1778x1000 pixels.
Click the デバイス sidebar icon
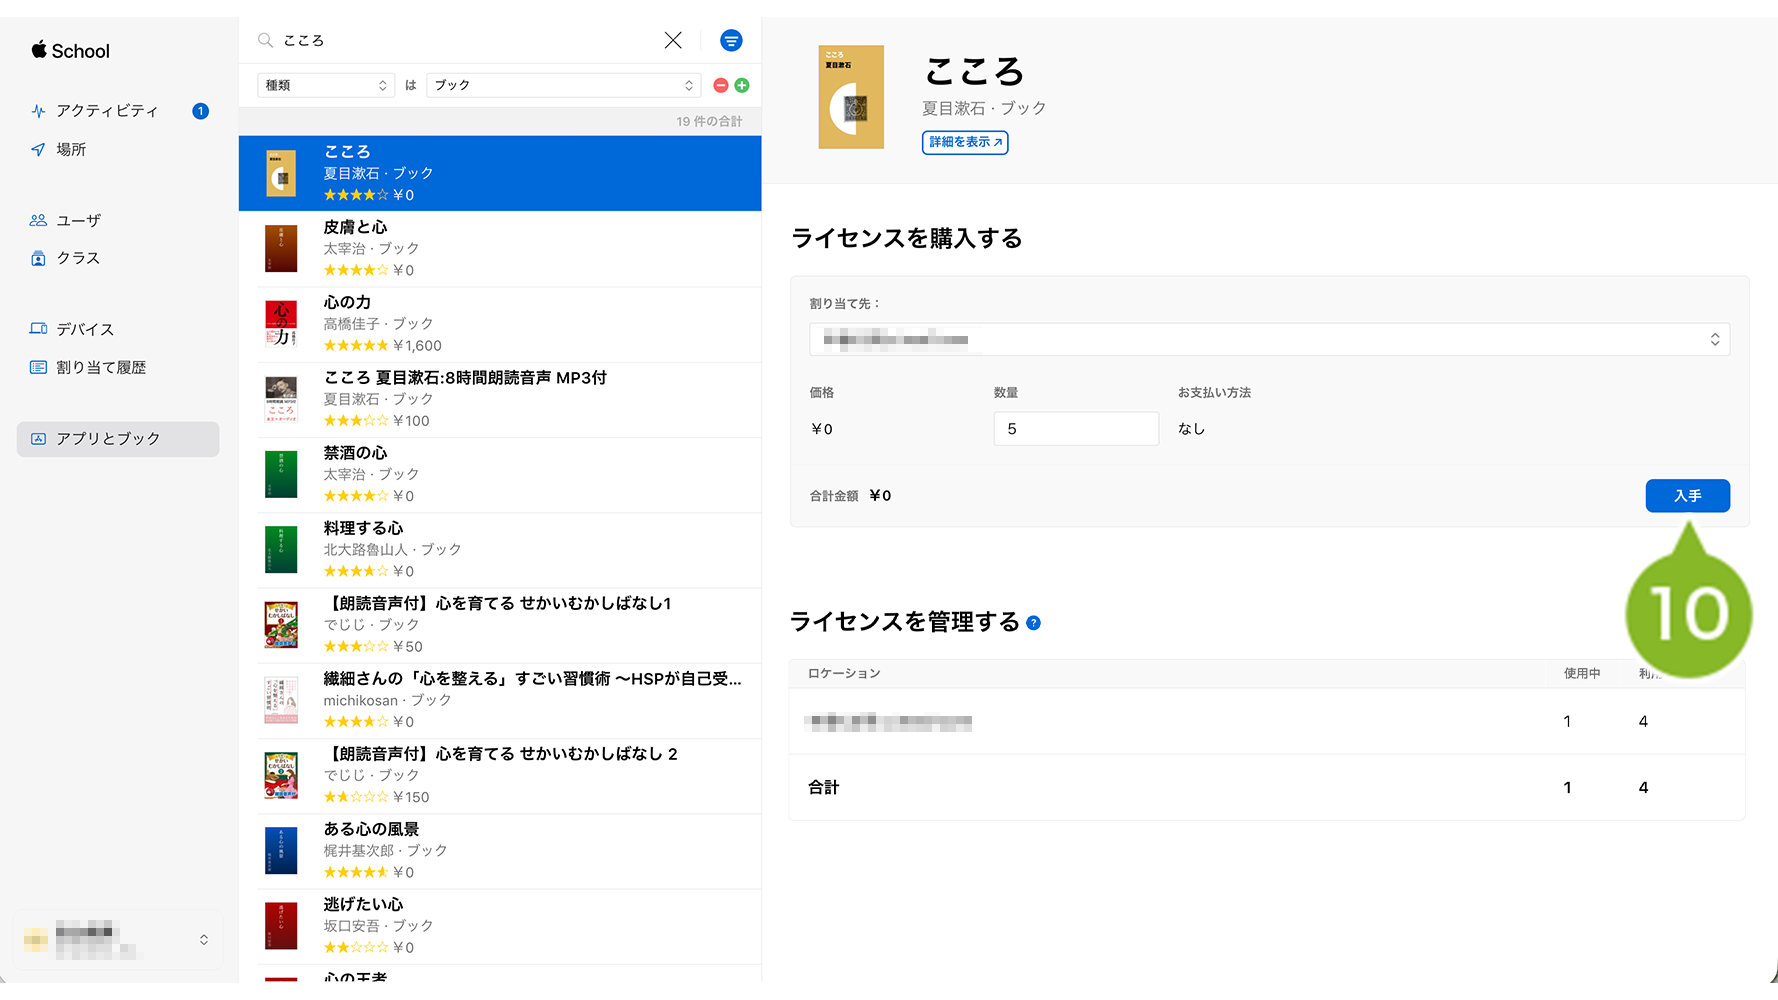38,329
